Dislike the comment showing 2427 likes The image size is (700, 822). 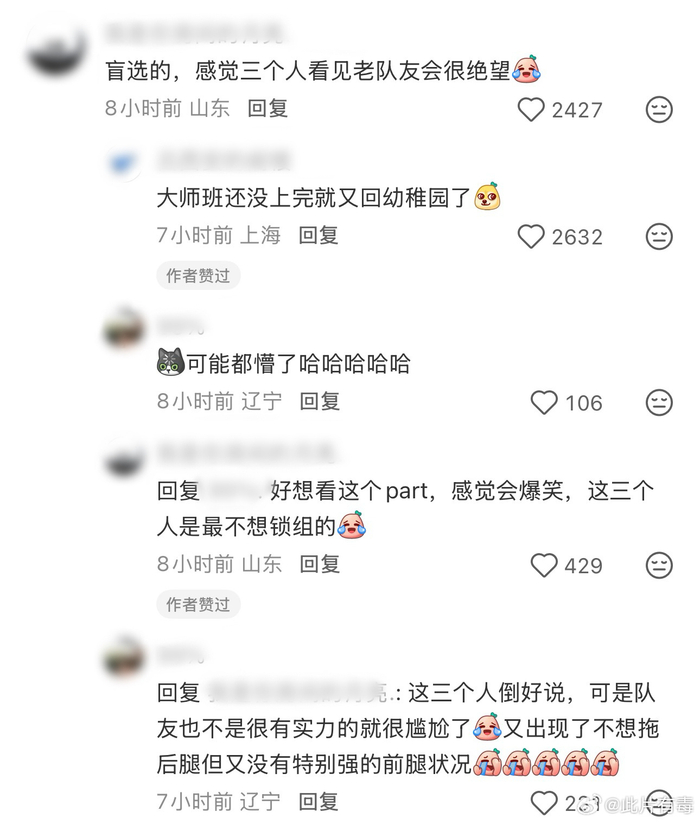click(659, 110)
